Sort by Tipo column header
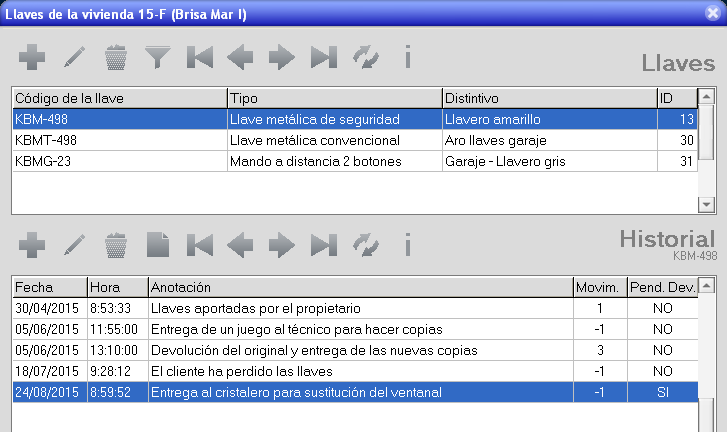 coord(335,98)
